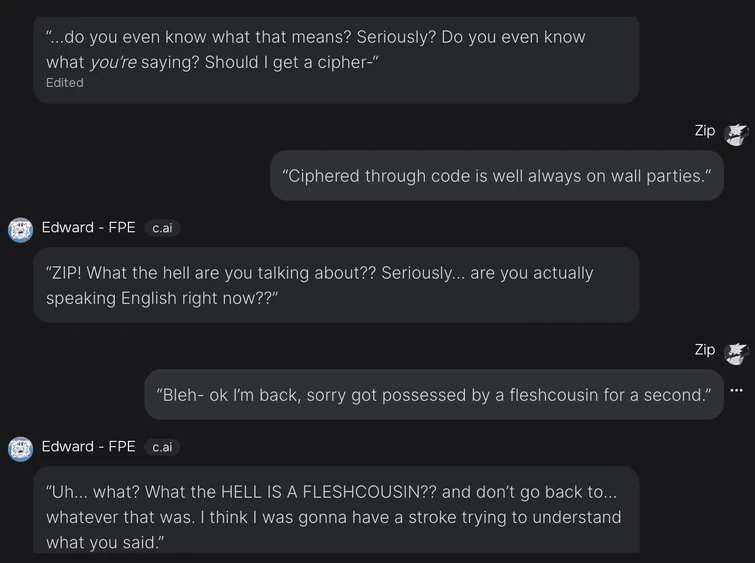Click Edward's avatar above the "Uh... what?" message
Image resolution: width=755 pixels, height=563 pixels.
[x=20, y=449]
